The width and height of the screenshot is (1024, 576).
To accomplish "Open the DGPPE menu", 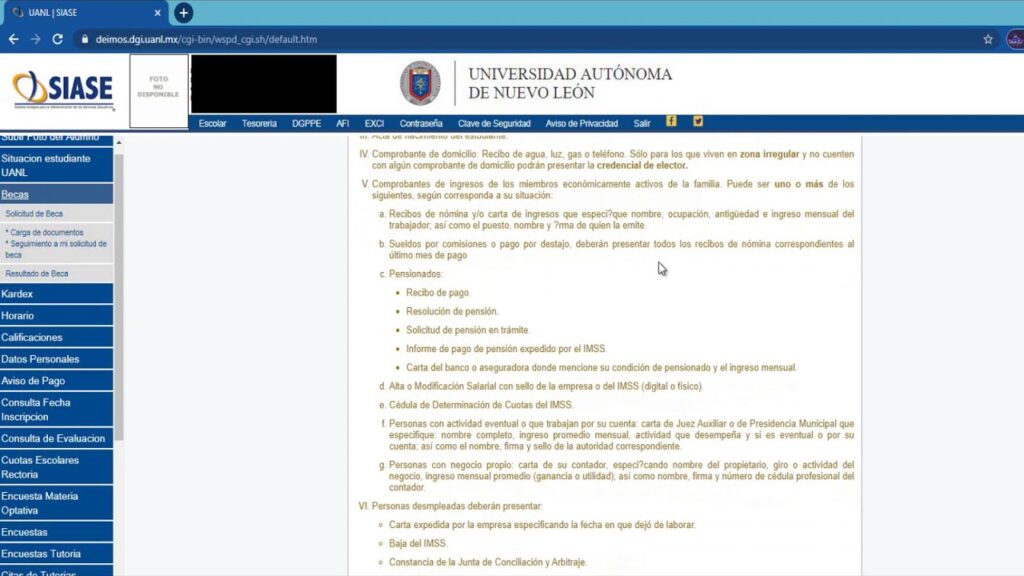I will [306, 123].
